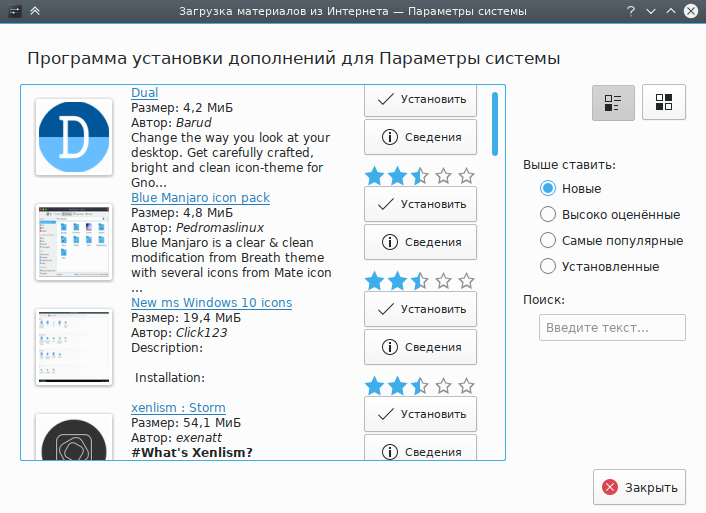Install the Dual icon theme
The width and height of the screenshot is (706, 513).
point(420,99)
